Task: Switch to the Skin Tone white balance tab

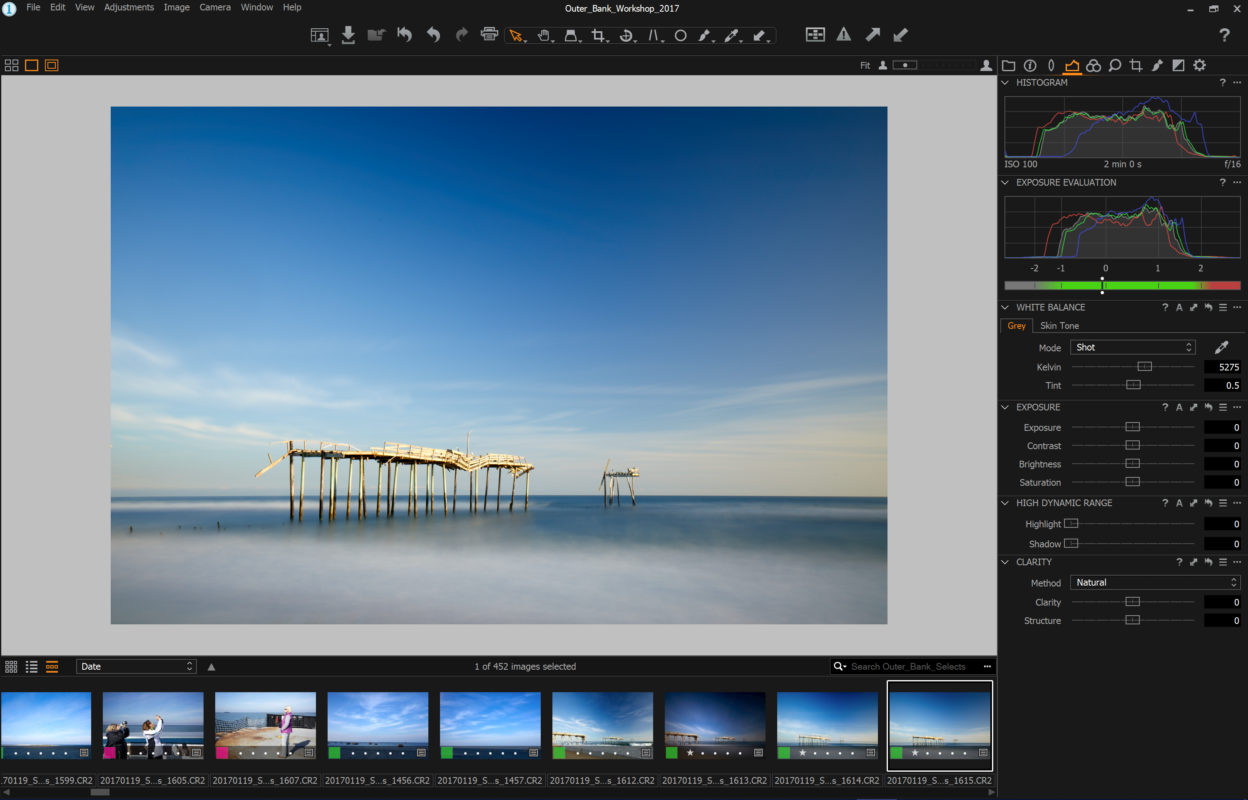Action: (x=1059, y=325)
